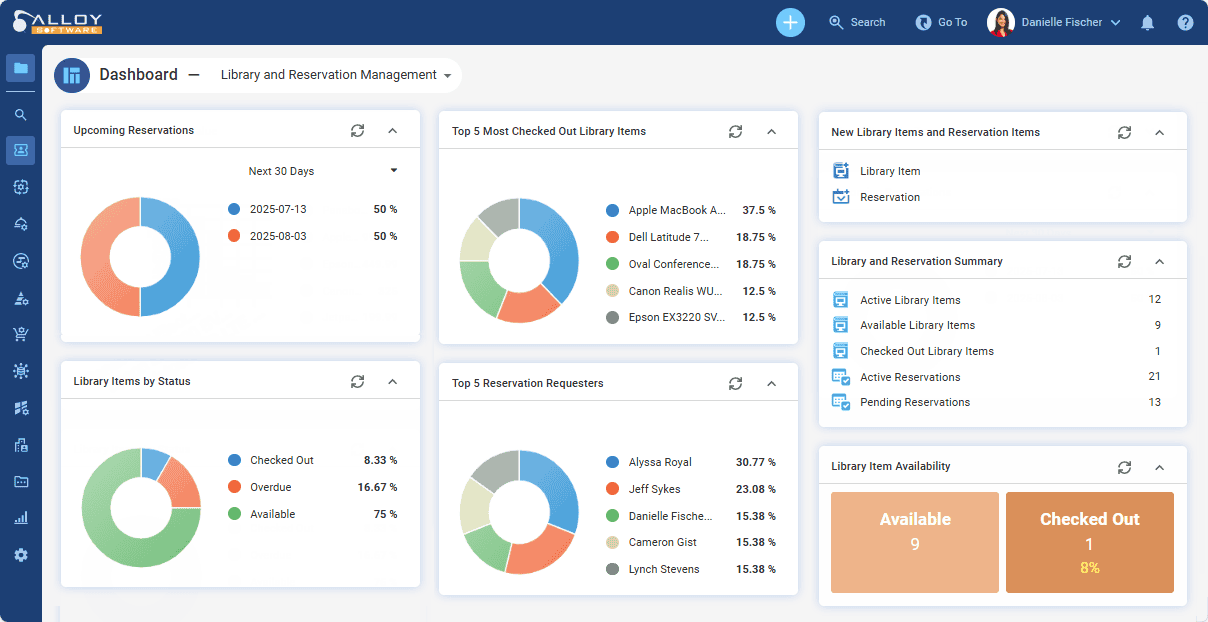Click Go To in the top bar
The image size is (1208, 622).
point(942,22)
